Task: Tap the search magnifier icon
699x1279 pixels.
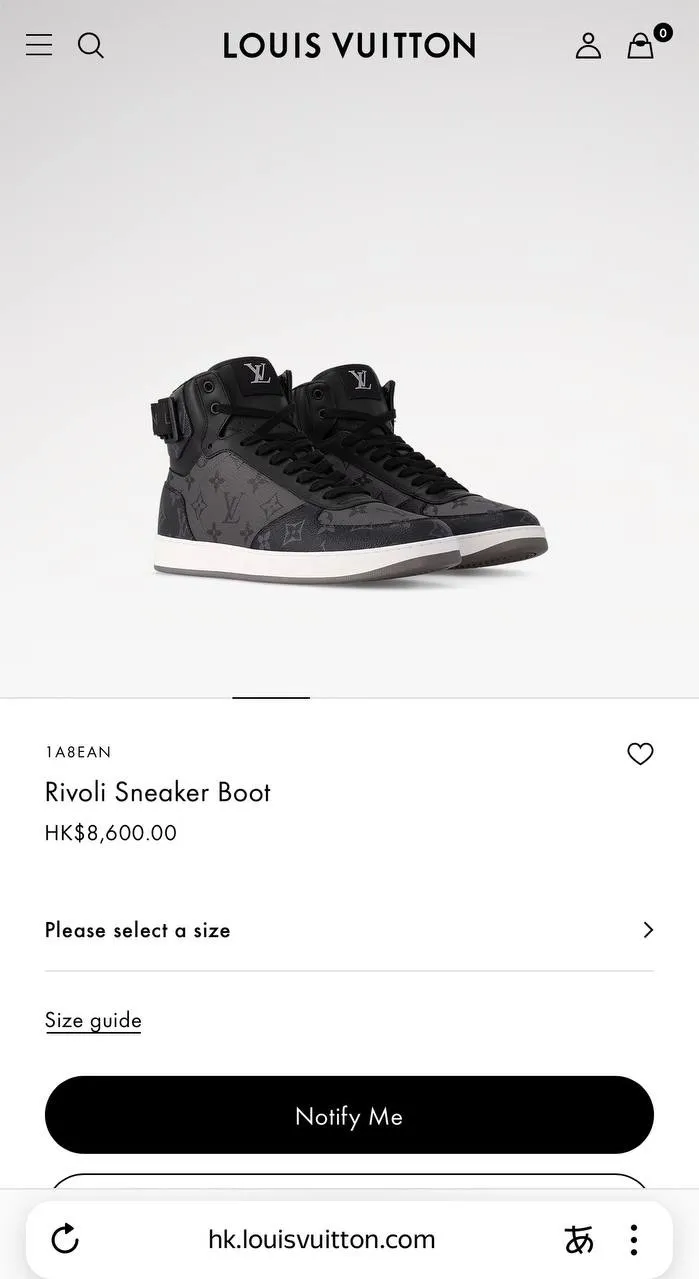Action: point(91,45)
